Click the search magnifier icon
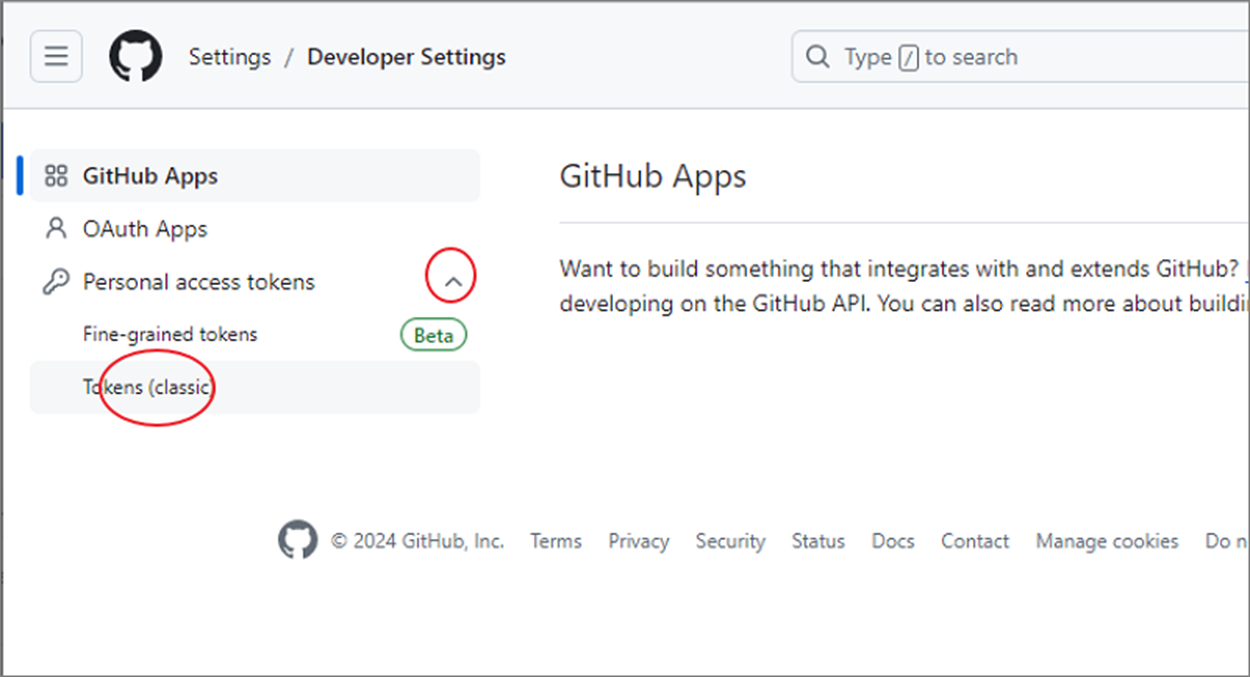Viewport: 1250px width, 677px height. (x=818, y=57)
